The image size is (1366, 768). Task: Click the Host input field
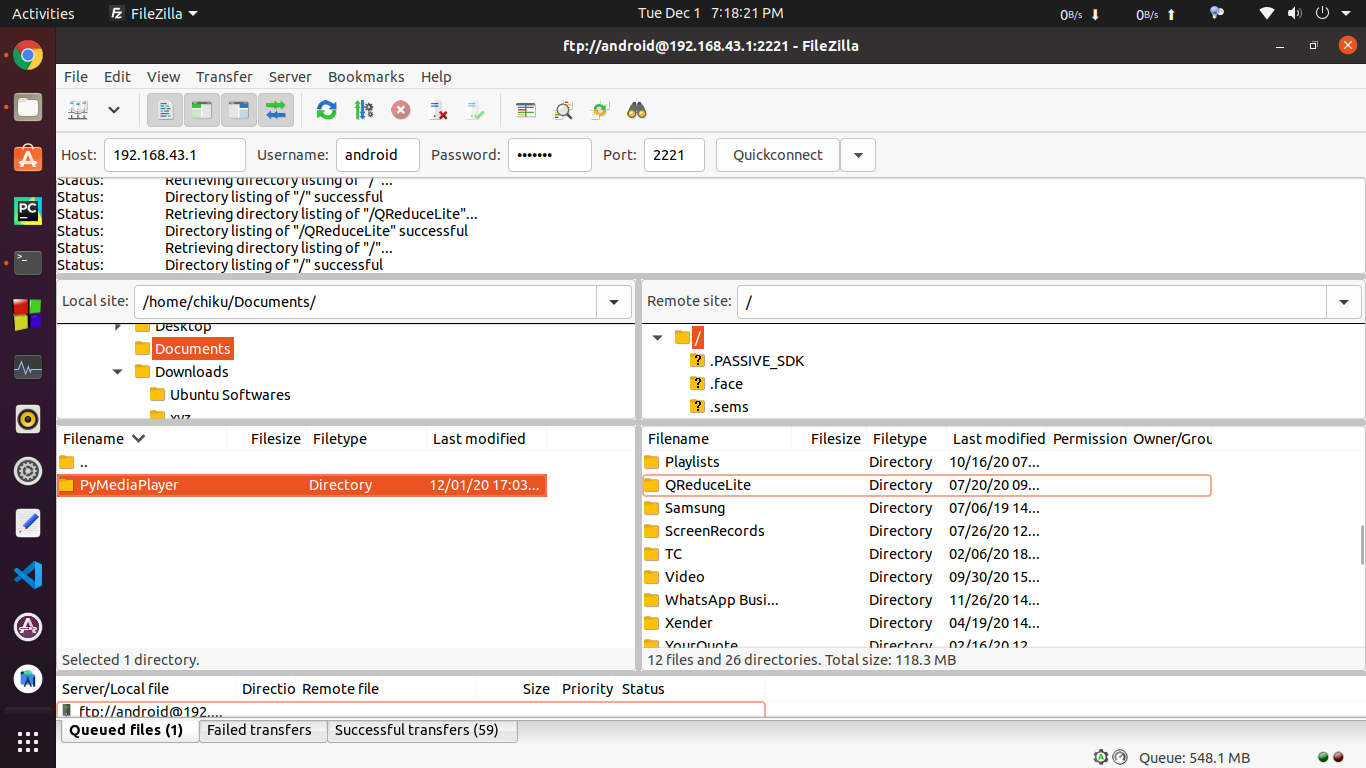pyautogui.click(x=174, y=155)
